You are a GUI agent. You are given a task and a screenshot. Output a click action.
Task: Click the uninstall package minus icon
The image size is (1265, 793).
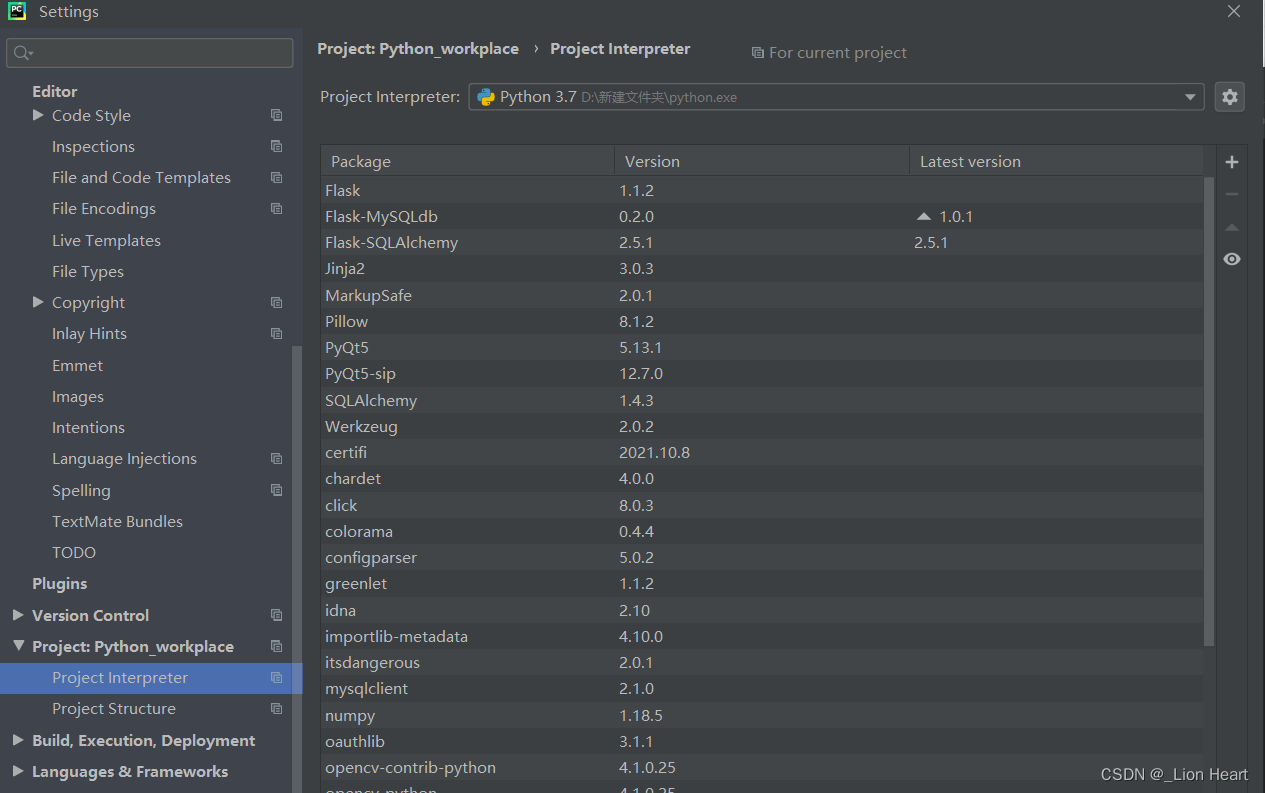click(x=1232, y=194)
